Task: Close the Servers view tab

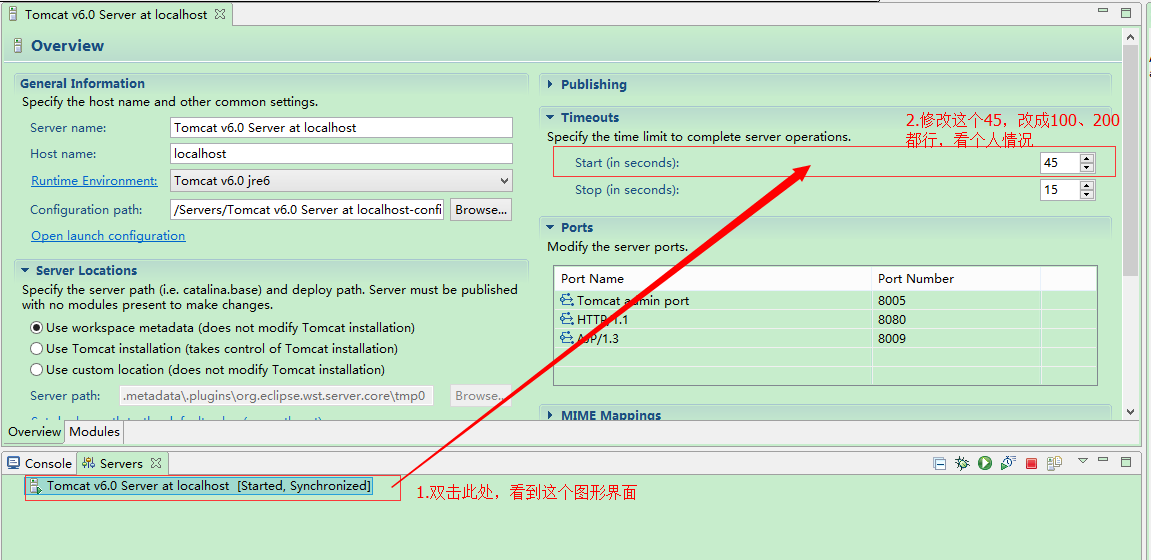Action: coord(155,463)
